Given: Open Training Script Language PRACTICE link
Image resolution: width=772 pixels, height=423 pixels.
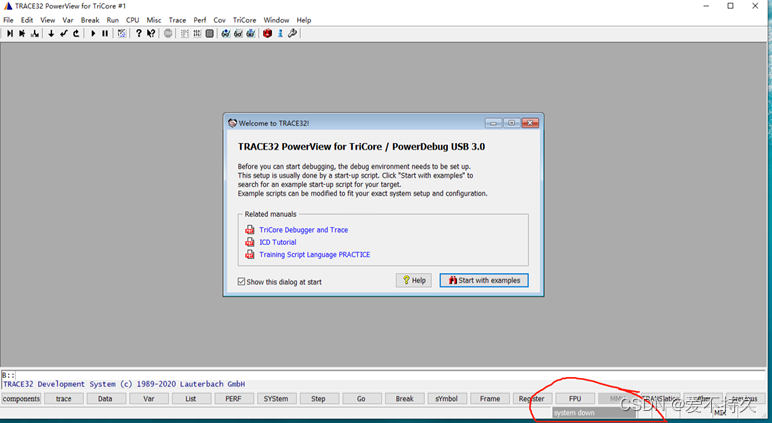Looking at the screenshot, I should point(315,254).
